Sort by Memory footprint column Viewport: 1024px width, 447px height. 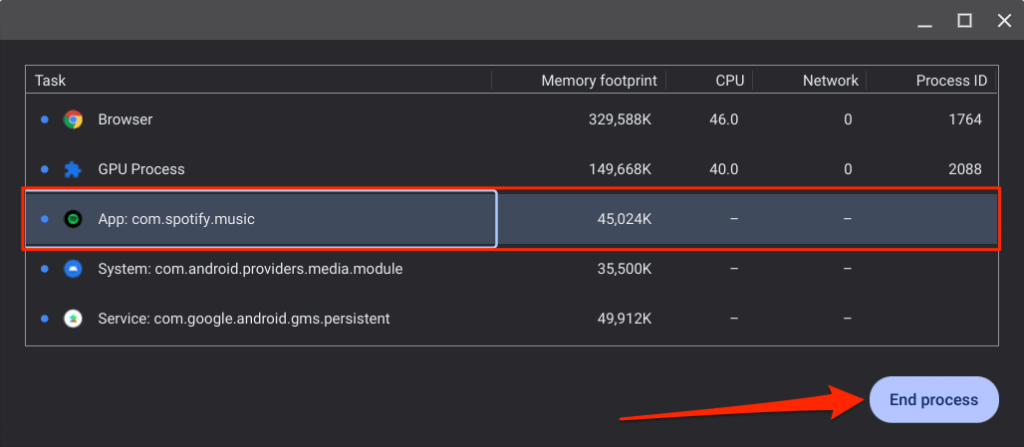[x=598, y=81]
